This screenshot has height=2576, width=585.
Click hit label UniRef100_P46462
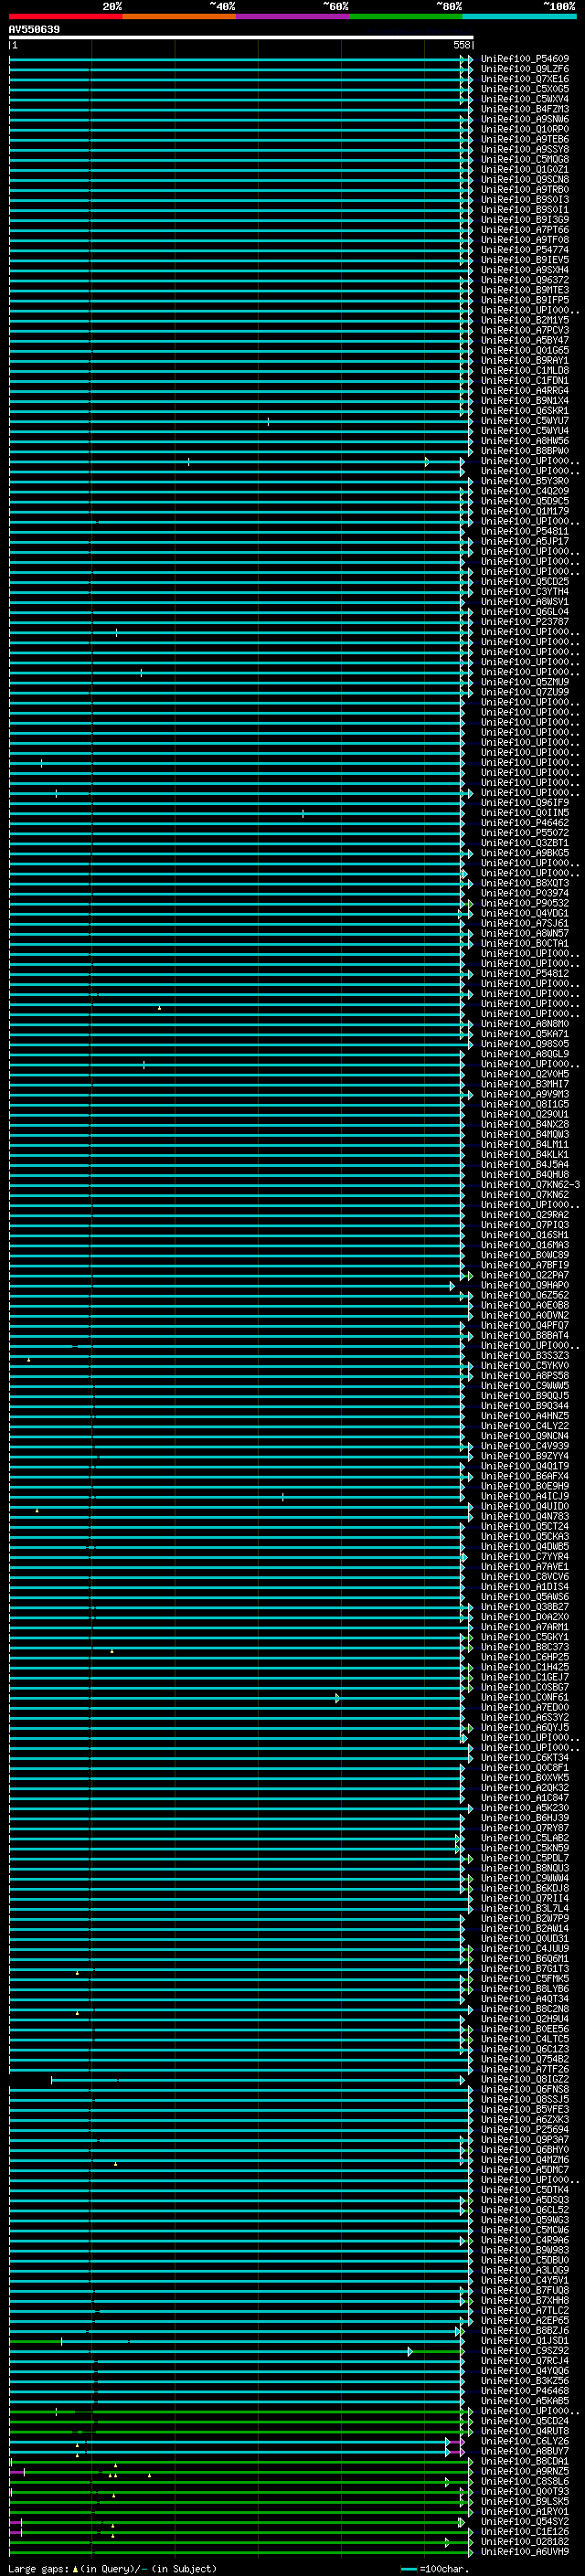pos(524,823)
